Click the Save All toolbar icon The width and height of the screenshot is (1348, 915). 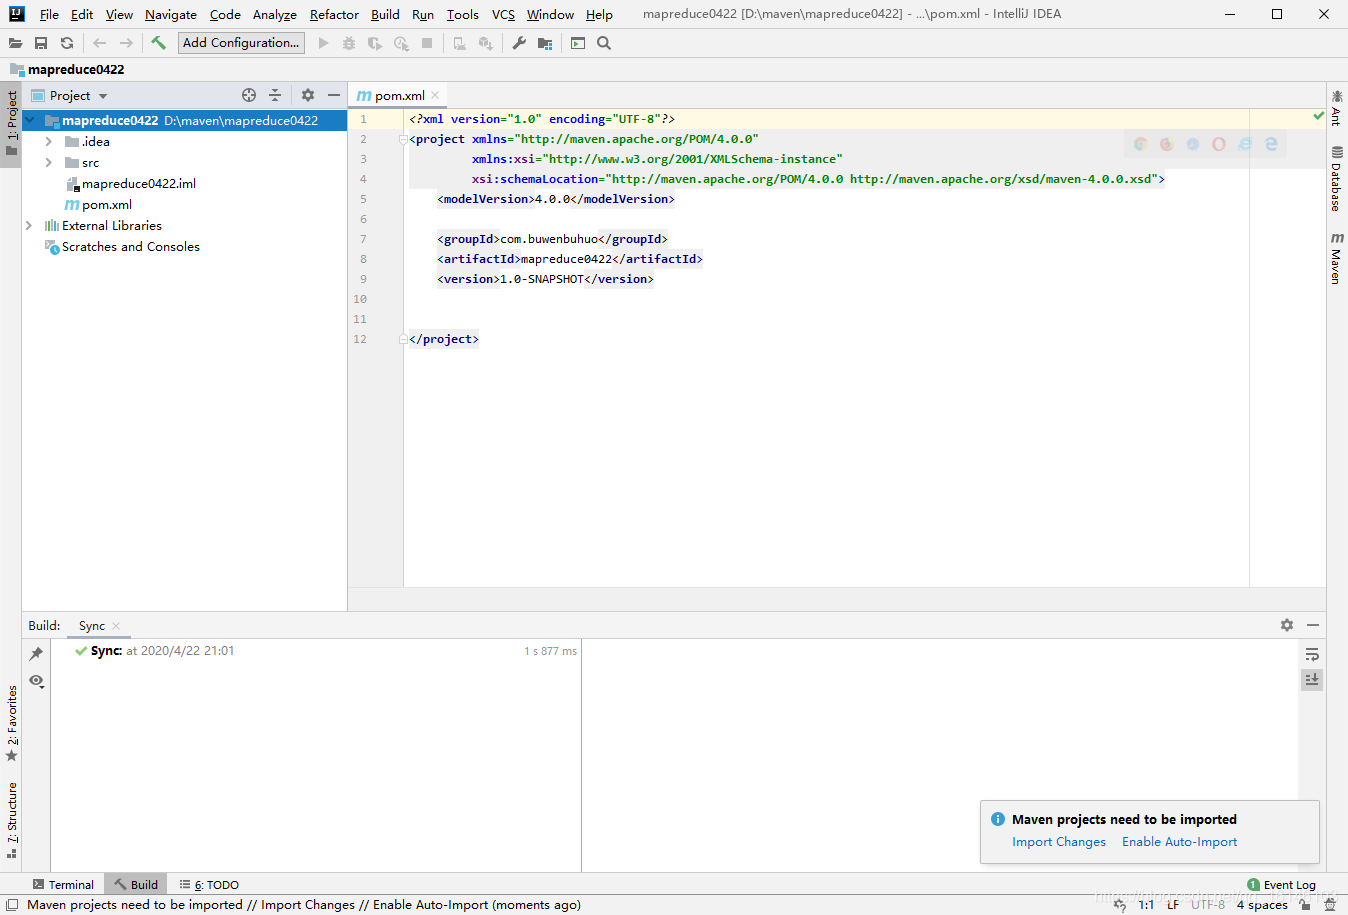pyautogui.click(x=41, y=43)
